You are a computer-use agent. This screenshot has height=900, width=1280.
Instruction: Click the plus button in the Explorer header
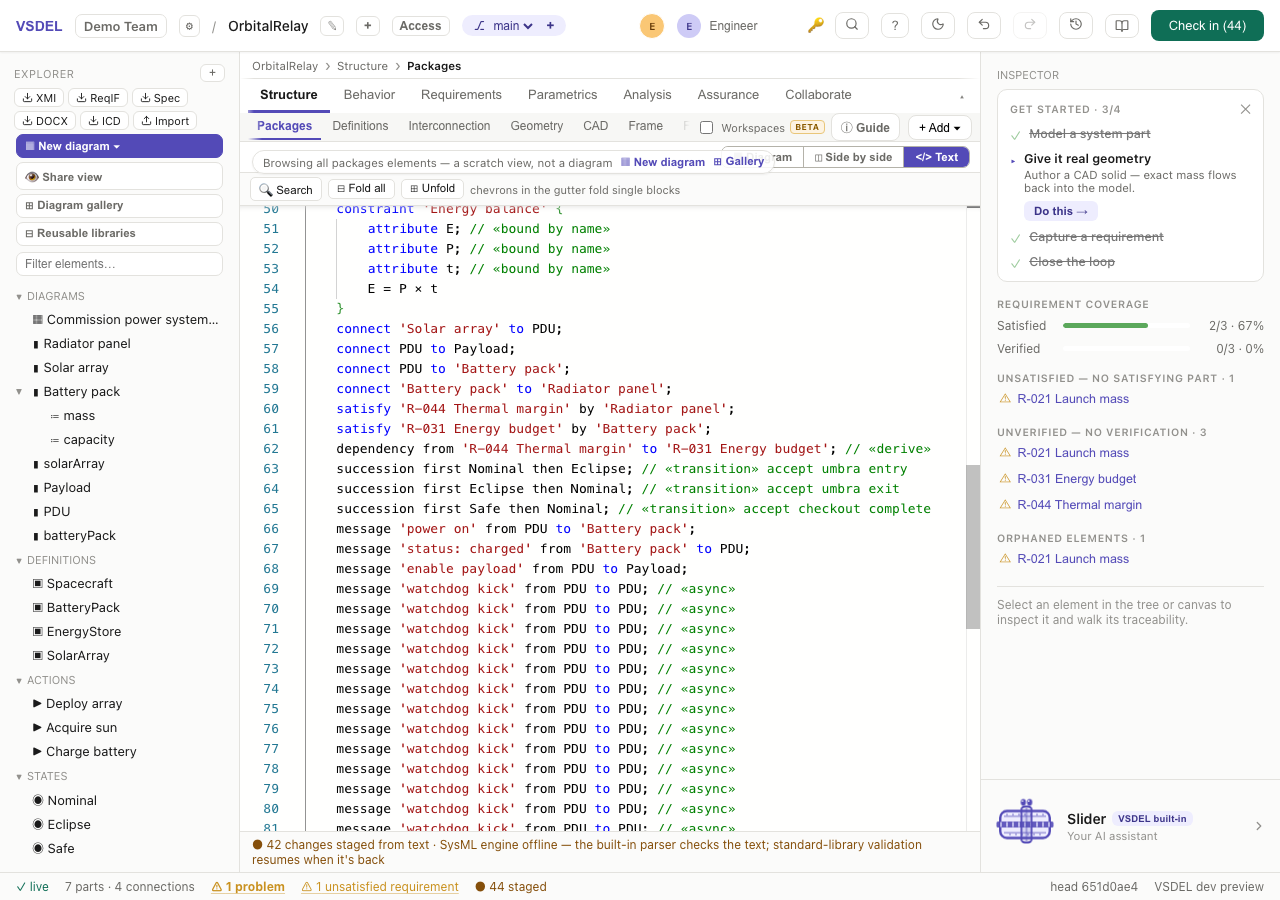[x=212, y=73]
